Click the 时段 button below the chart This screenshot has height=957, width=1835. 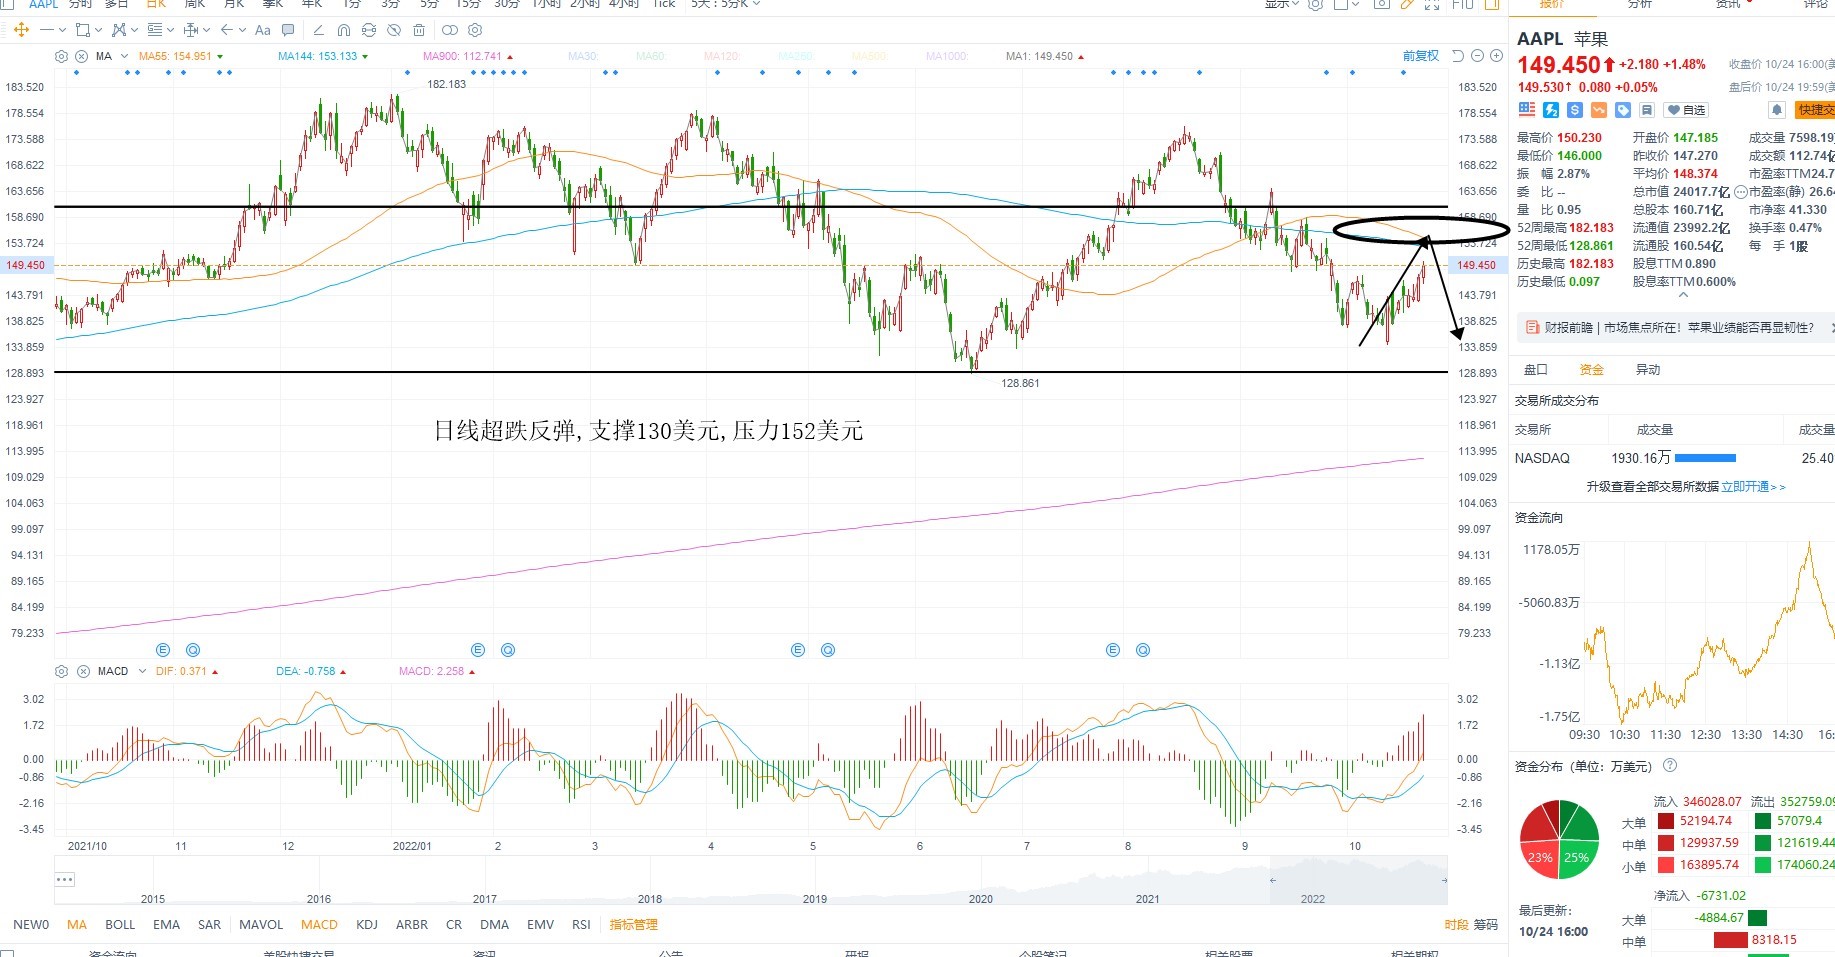1456,925
